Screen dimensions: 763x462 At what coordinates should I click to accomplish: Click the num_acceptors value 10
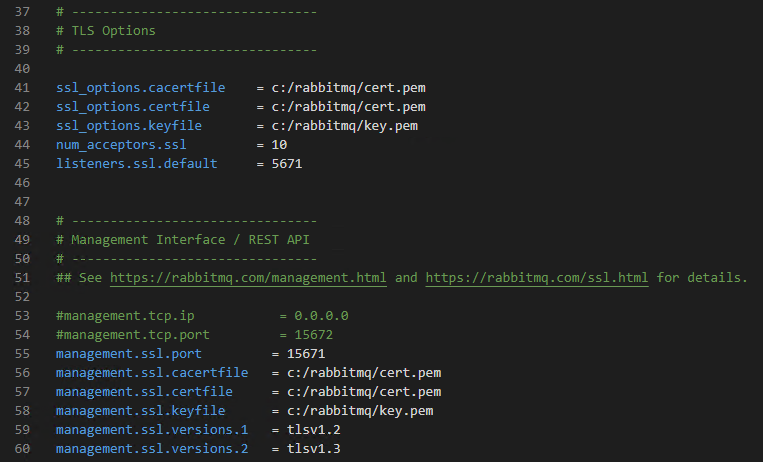pos(279,144)
